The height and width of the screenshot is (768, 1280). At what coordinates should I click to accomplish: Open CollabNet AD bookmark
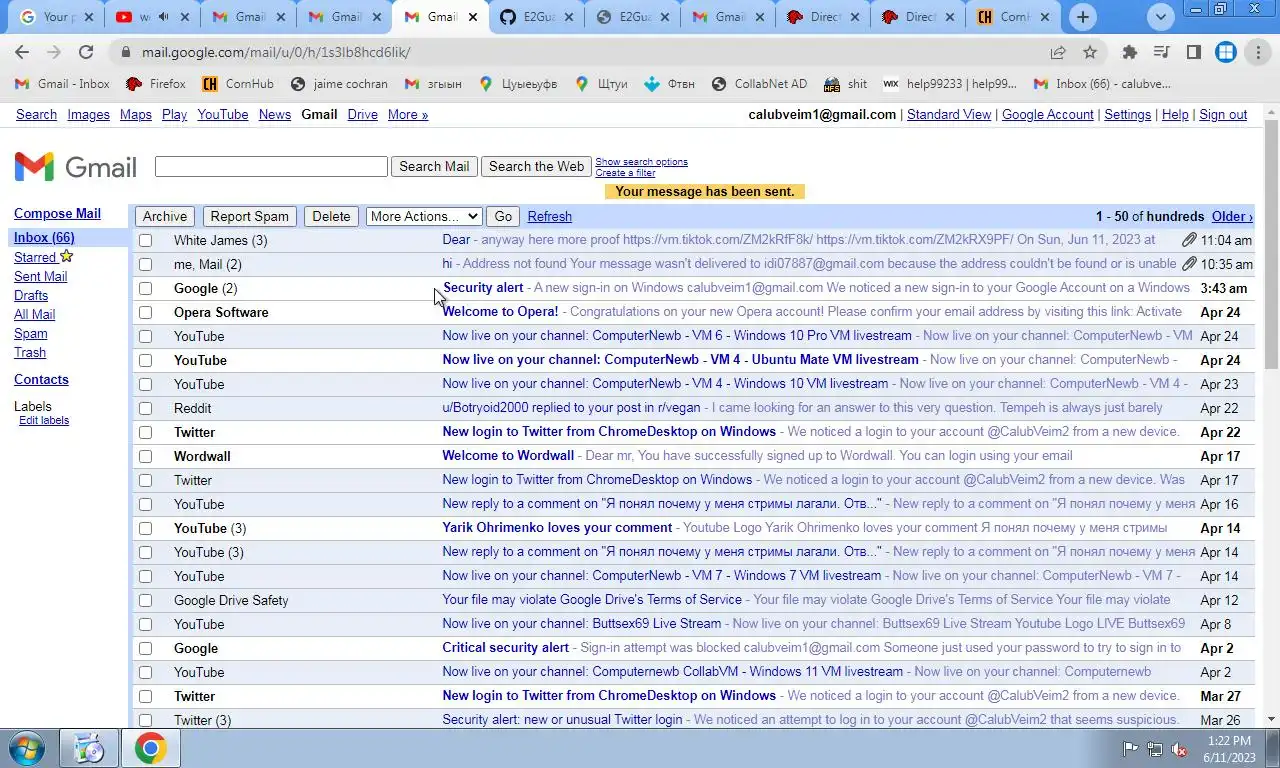(759, 84)
